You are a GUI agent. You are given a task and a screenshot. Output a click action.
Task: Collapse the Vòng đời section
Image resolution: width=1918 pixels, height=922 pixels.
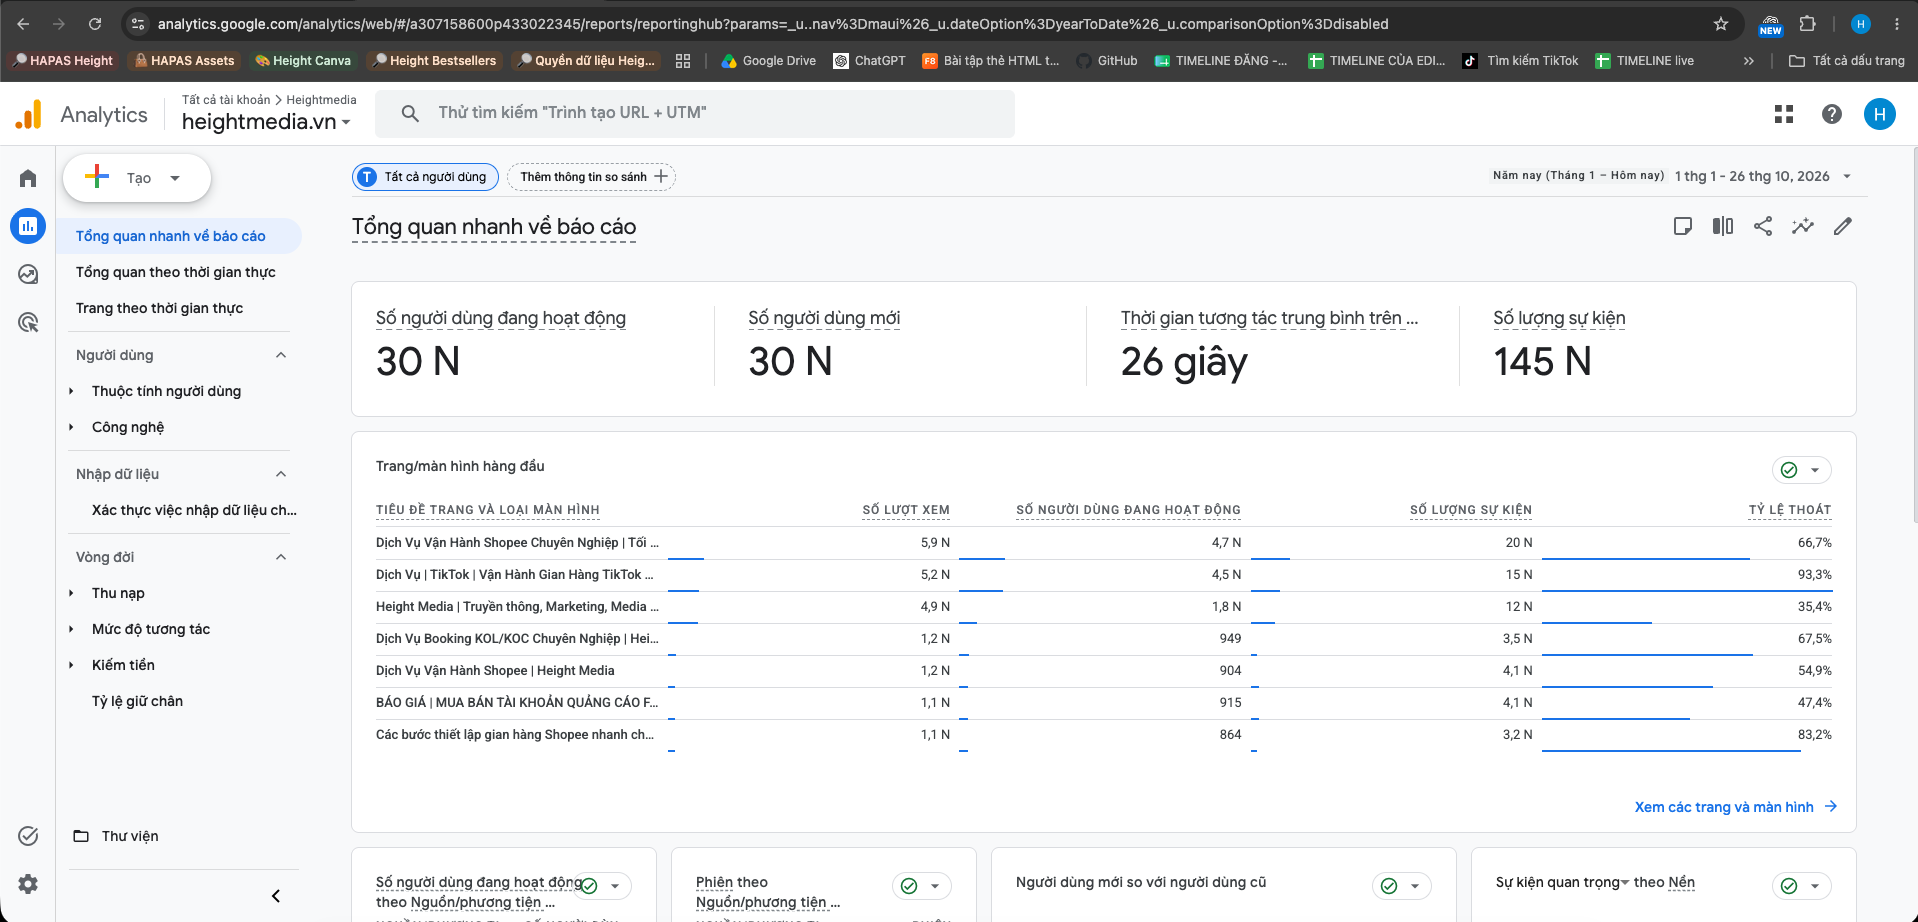281,557
